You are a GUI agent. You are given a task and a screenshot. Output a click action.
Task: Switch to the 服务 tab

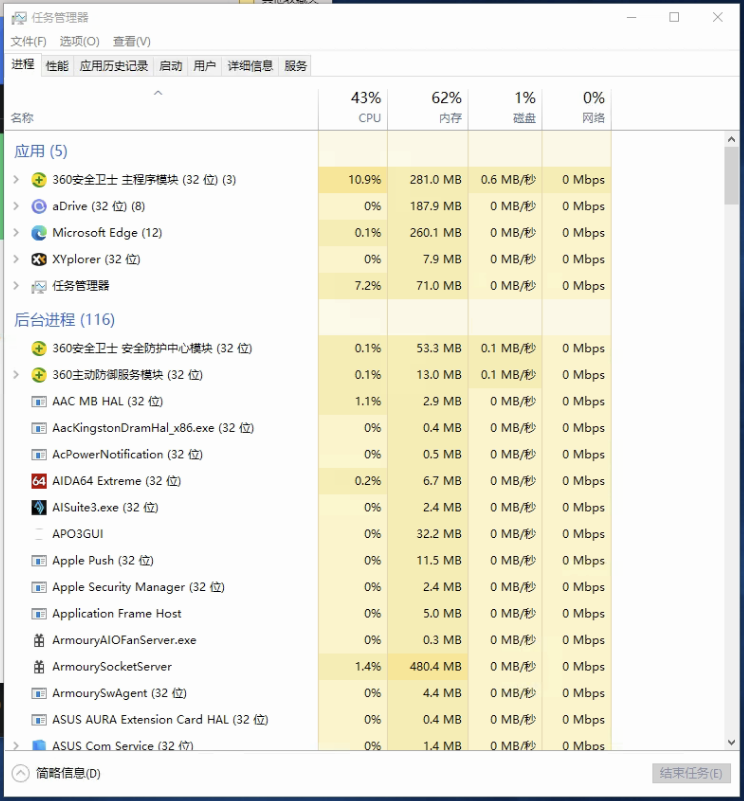[x=295, y=66]
